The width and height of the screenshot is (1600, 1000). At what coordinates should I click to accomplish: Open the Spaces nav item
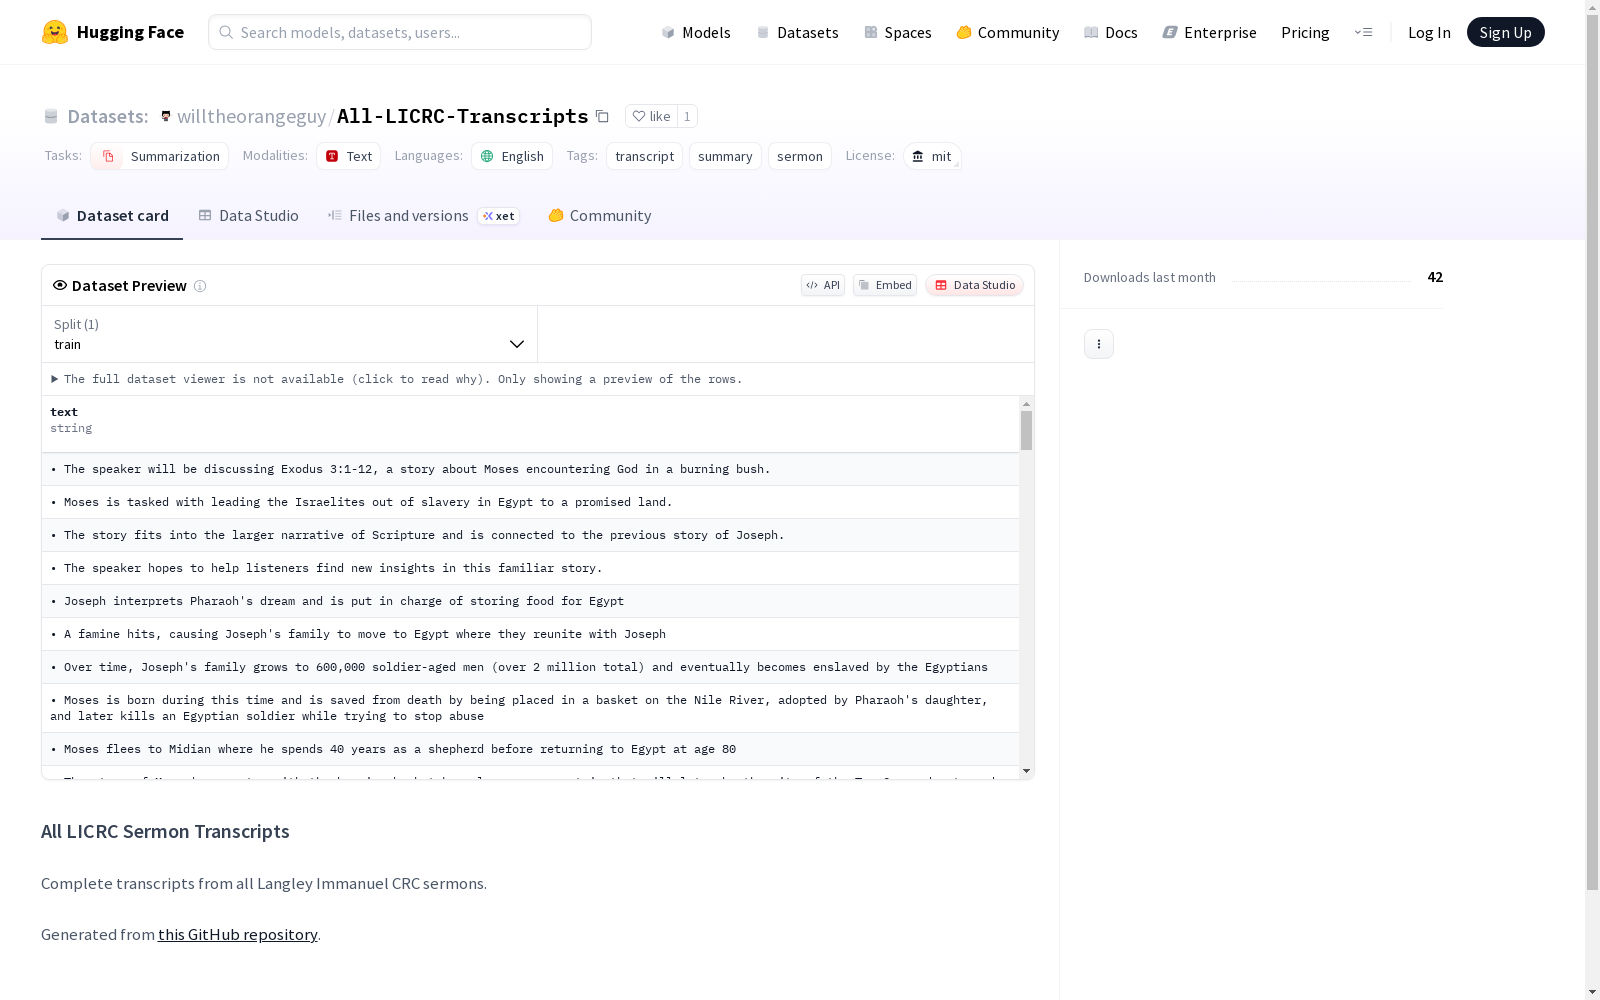(898, 32)
